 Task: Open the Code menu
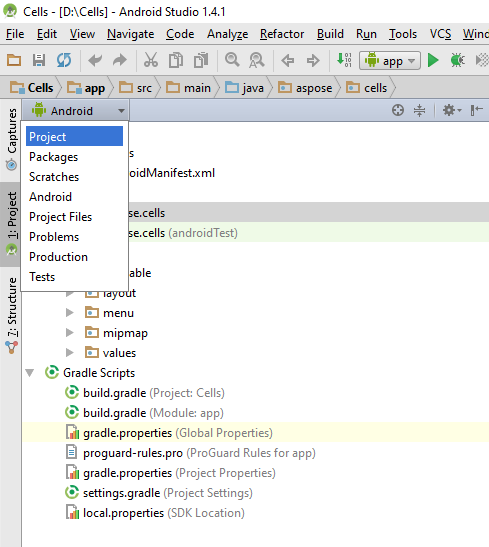180,34
